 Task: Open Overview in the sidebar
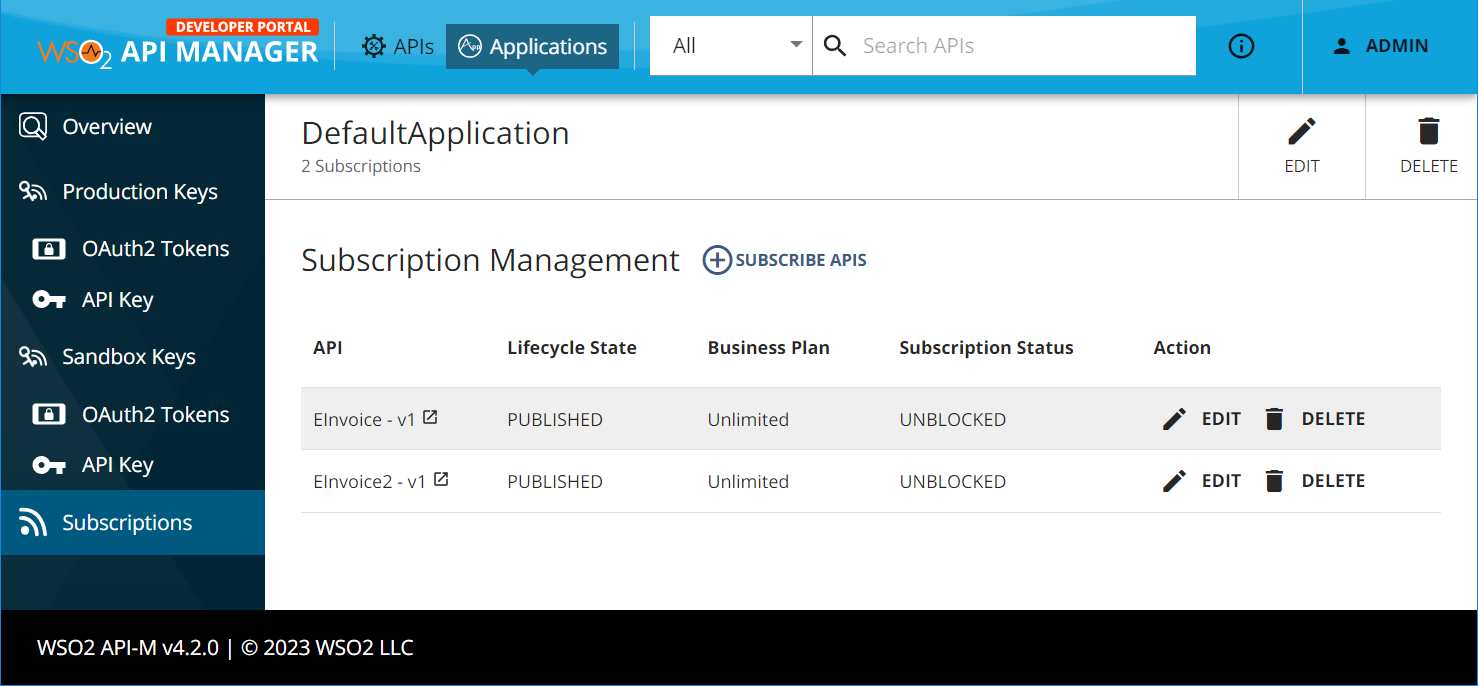[x=133, y=127]
